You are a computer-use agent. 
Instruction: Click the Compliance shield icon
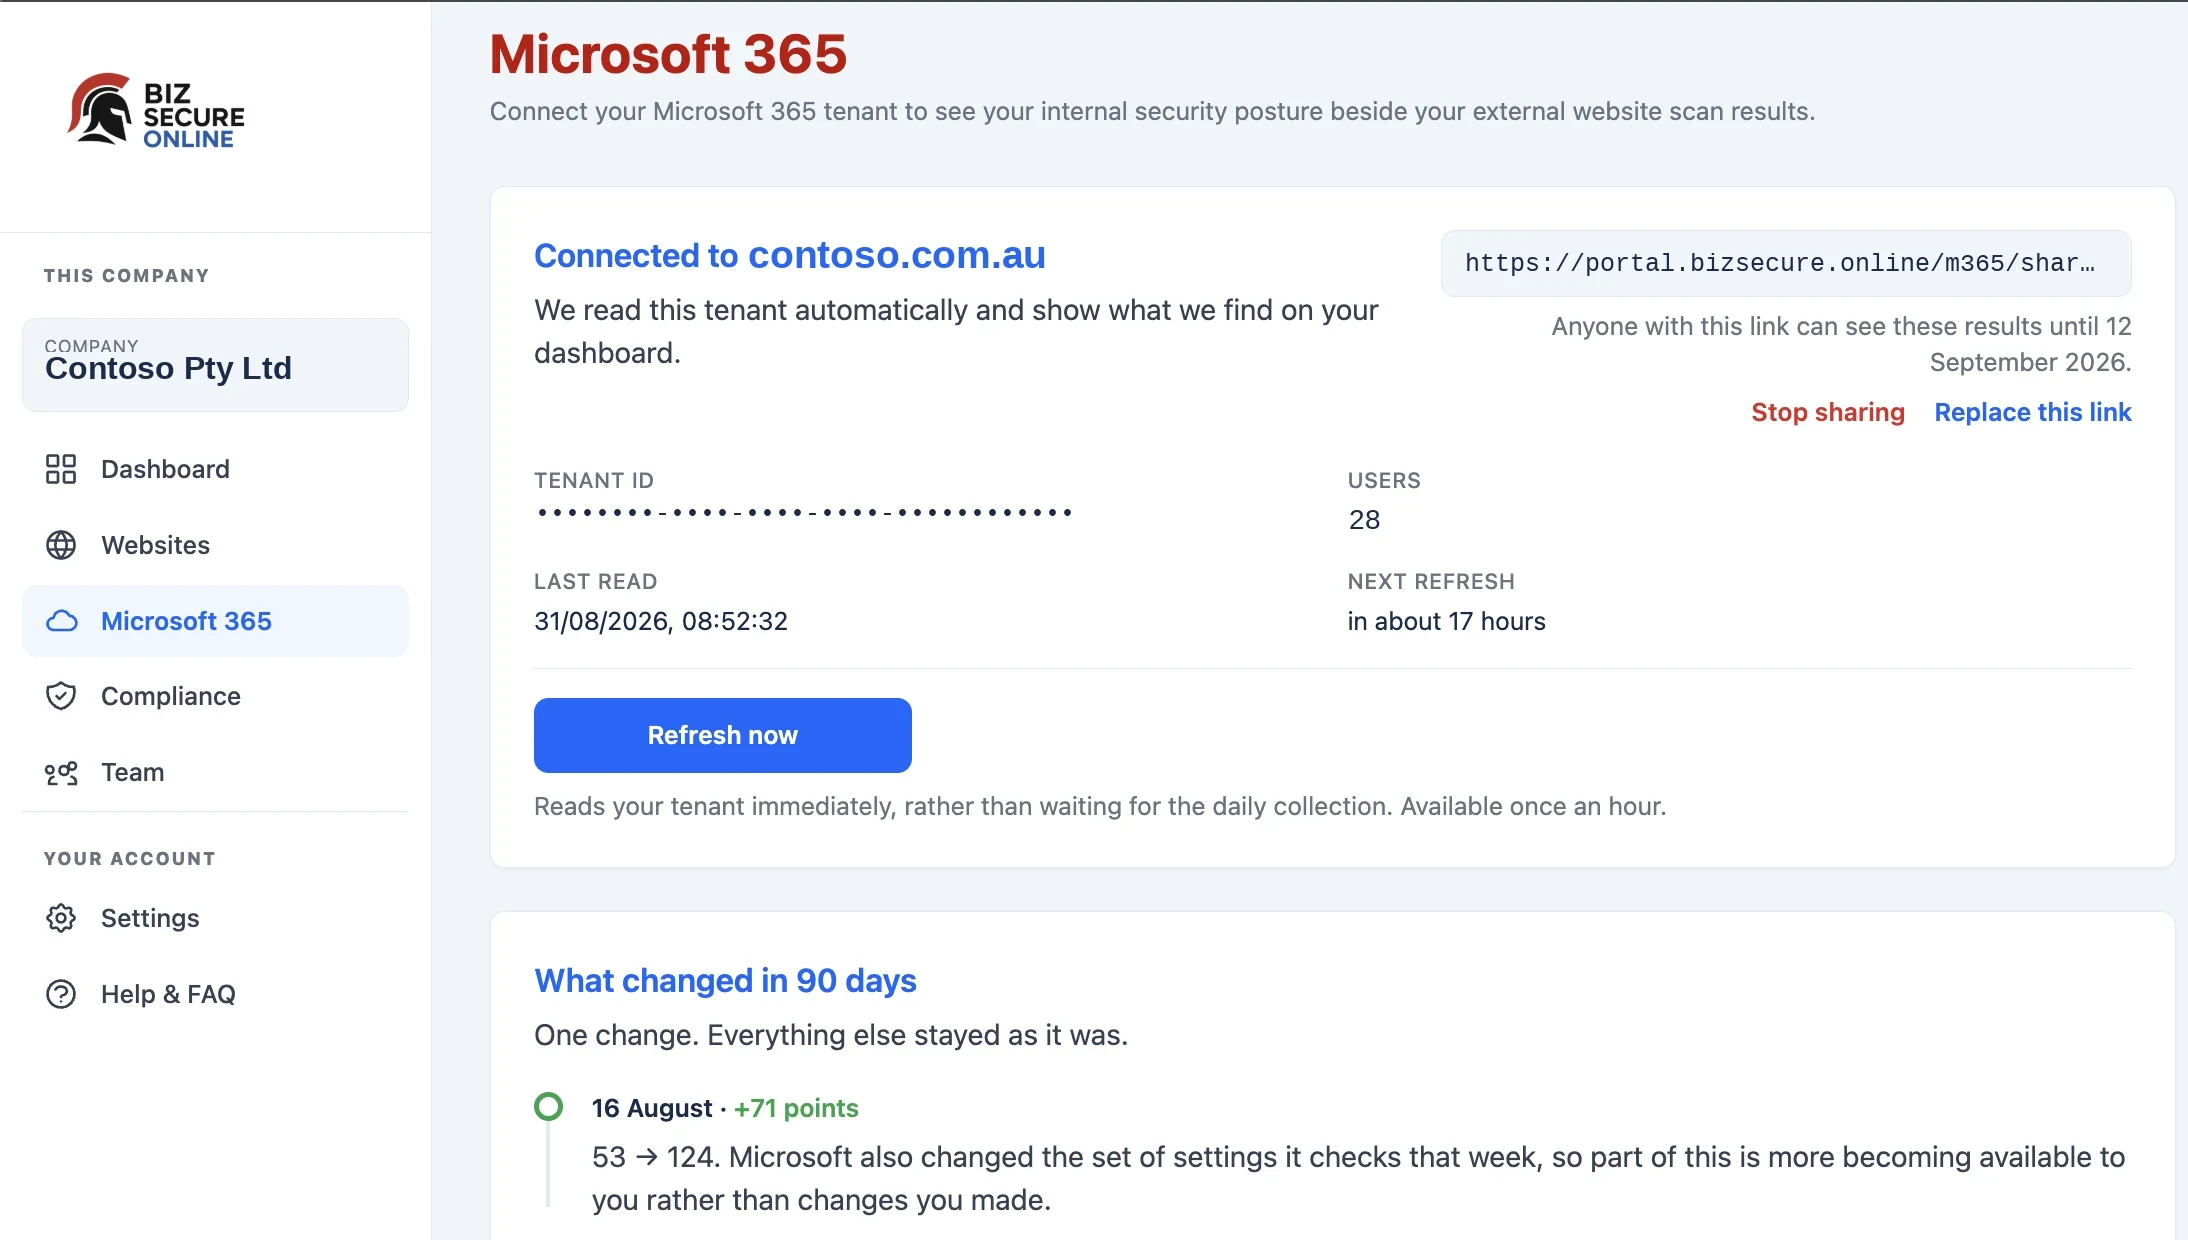tap(61, 696)
